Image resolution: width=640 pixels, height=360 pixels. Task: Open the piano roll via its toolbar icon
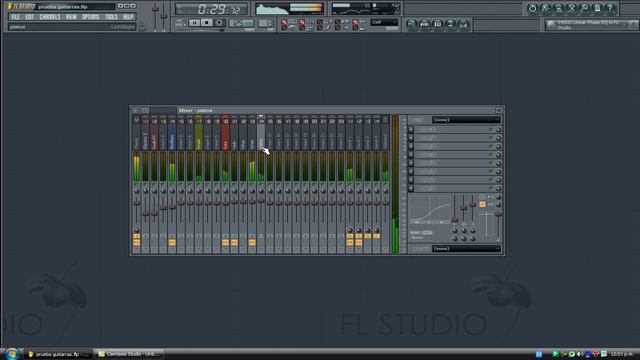pos(438,24)
